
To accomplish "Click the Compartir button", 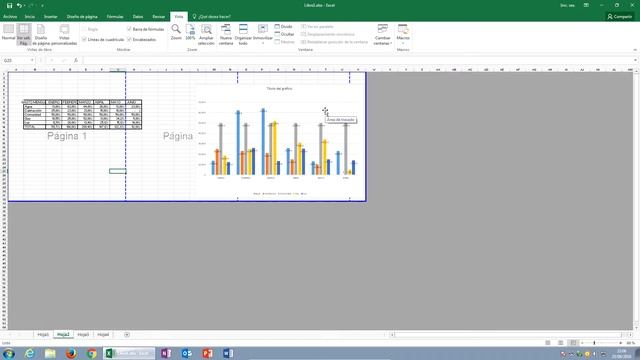I will point(620,17).
